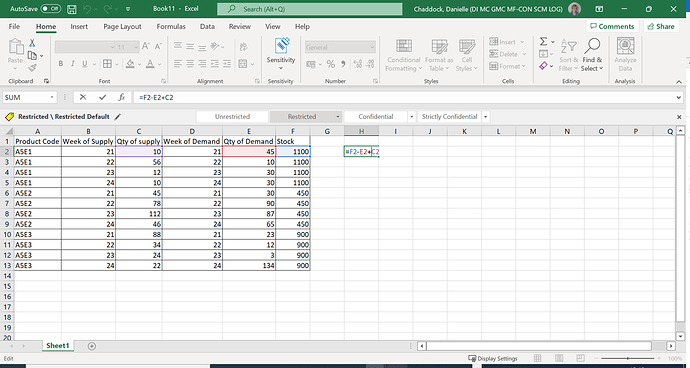The image size is (690, 368).
Task: Open Sort & Filter menu
Action: coord(568,55)
